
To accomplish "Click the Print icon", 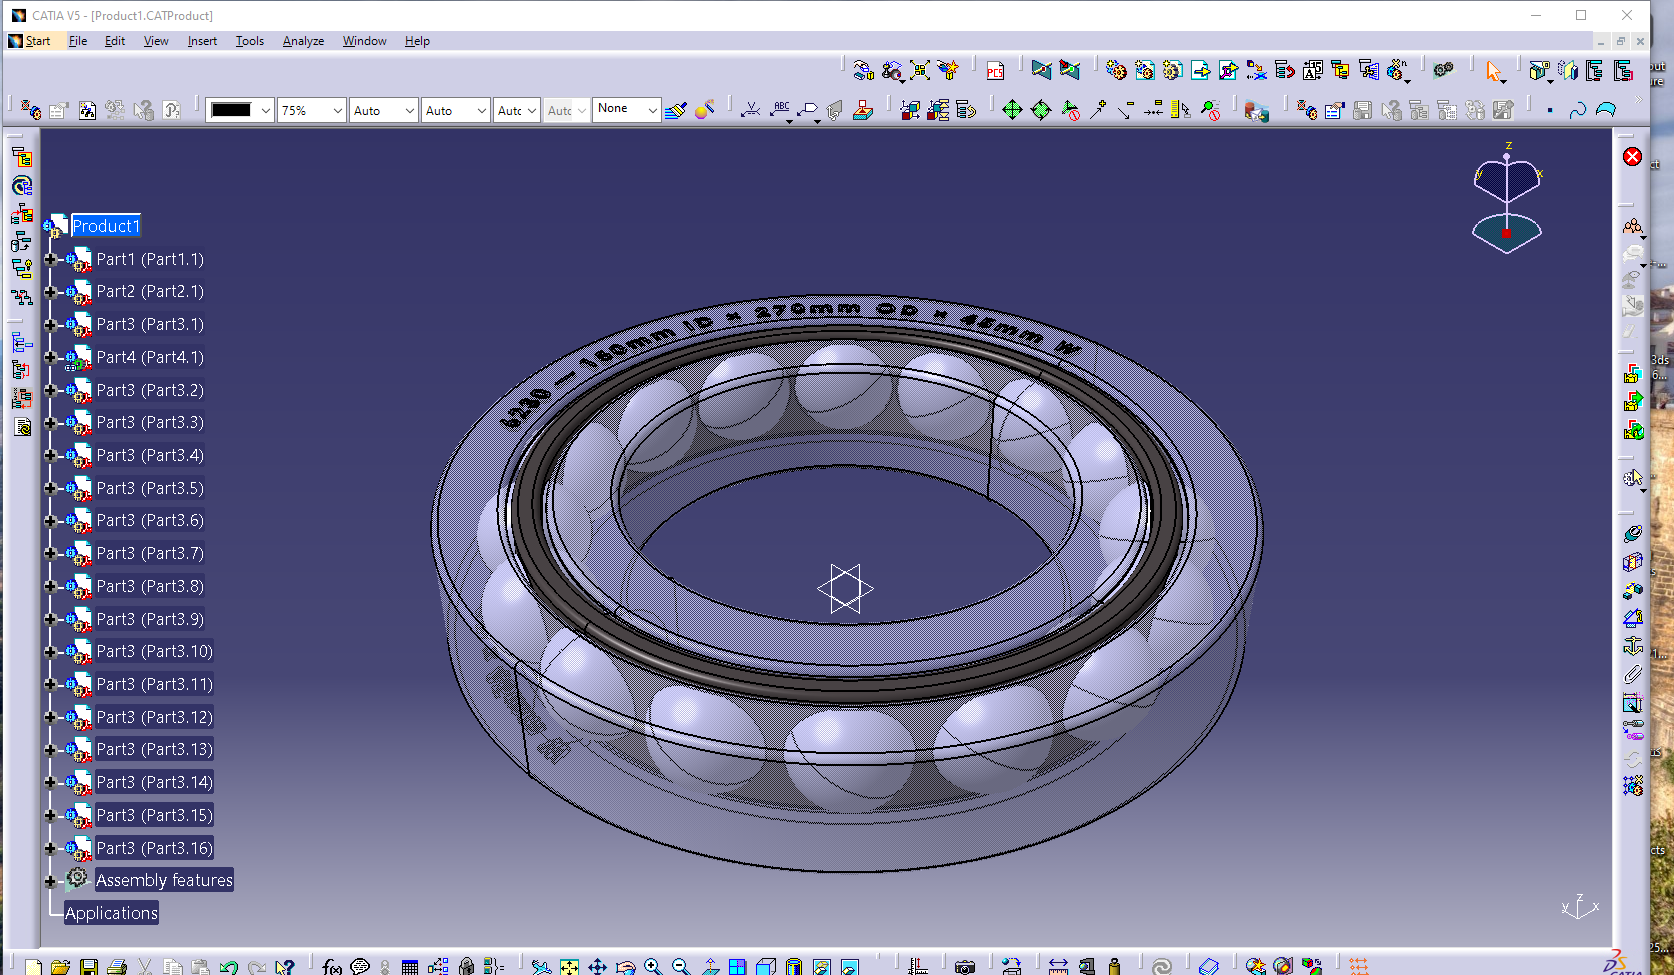I will point(117,967).
